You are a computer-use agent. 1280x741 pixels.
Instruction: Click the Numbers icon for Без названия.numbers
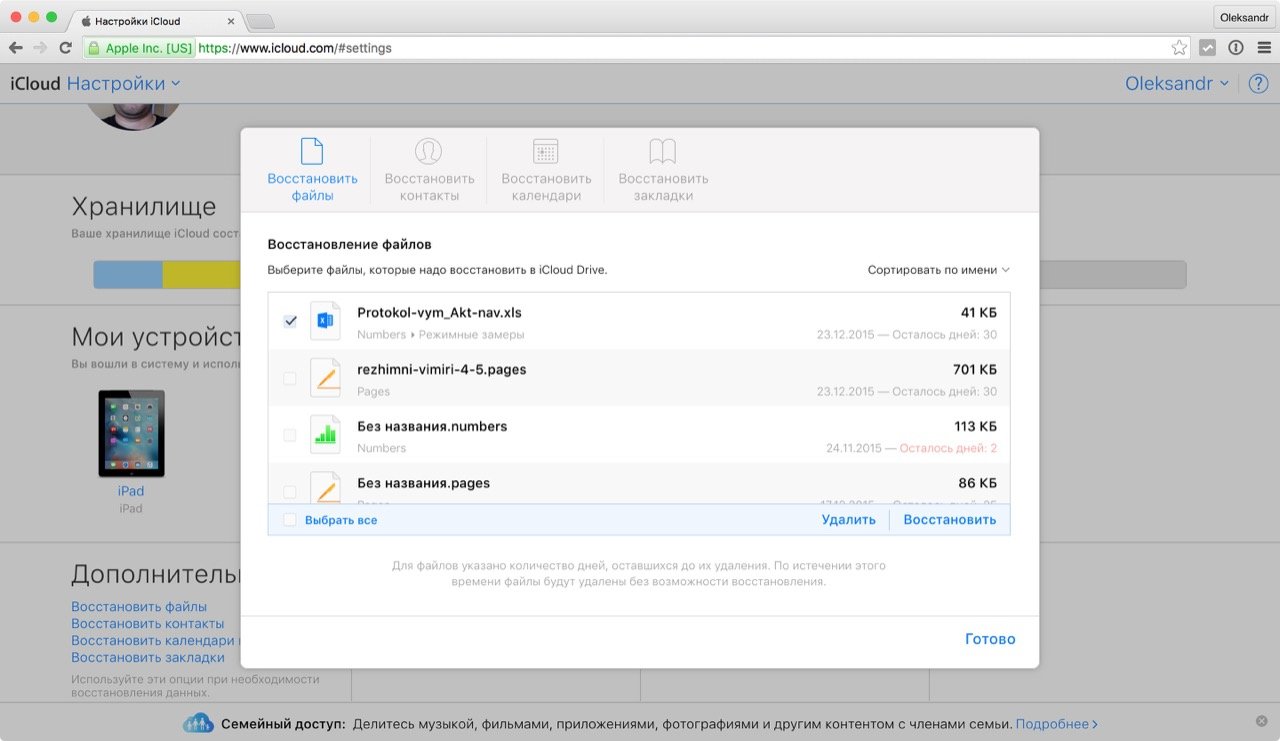click(325, 435)
